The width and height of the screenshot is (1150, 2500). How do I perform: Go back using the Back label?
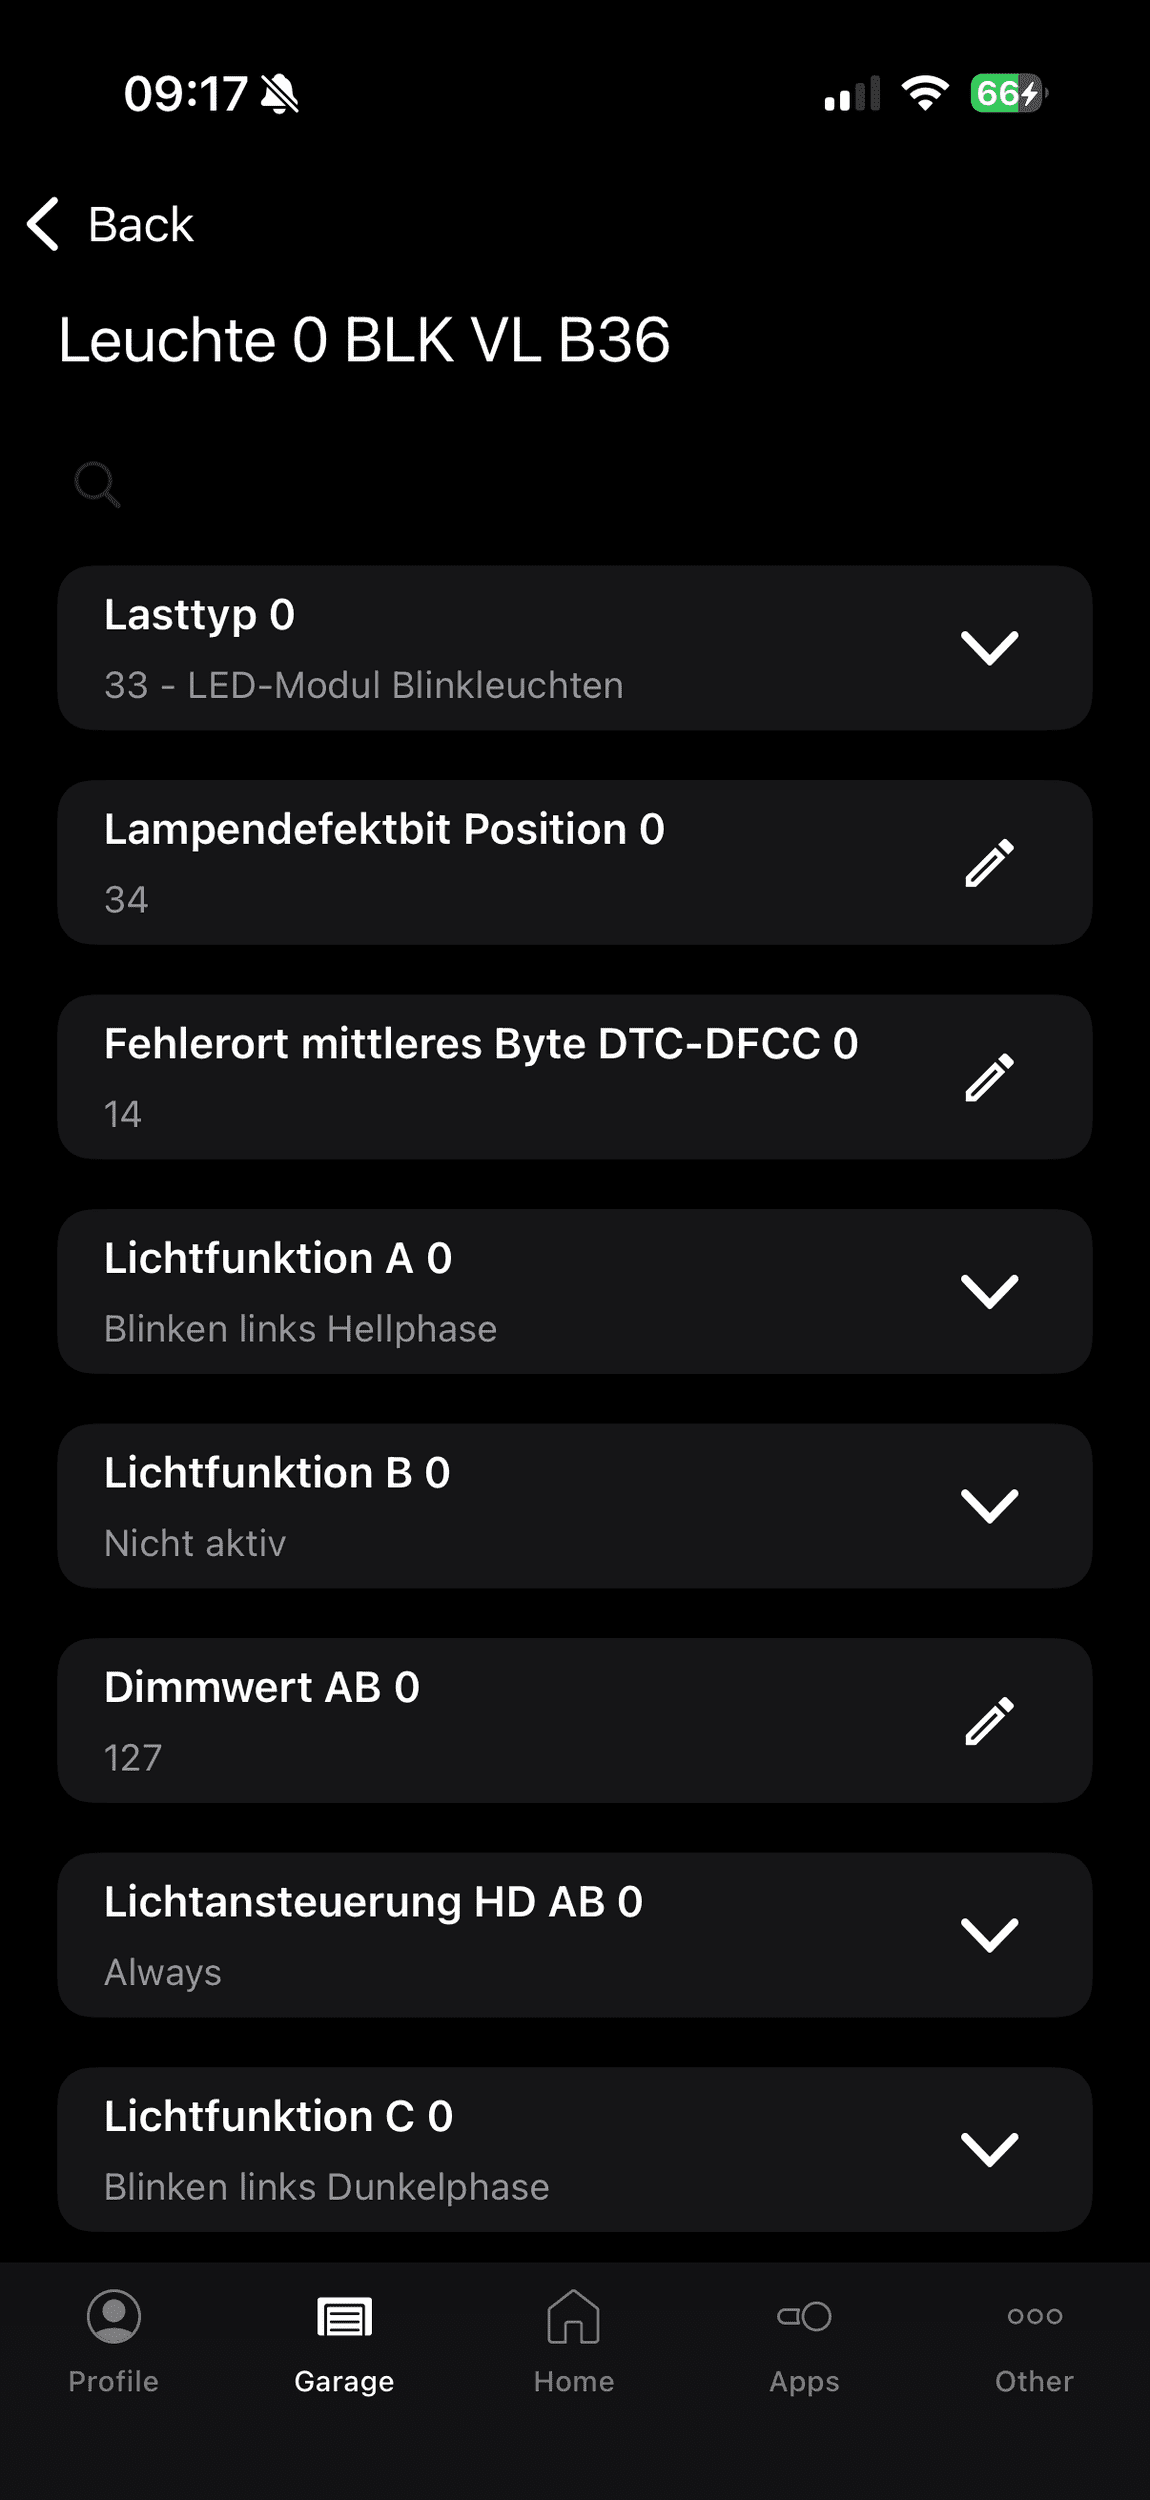click(141, 224)
